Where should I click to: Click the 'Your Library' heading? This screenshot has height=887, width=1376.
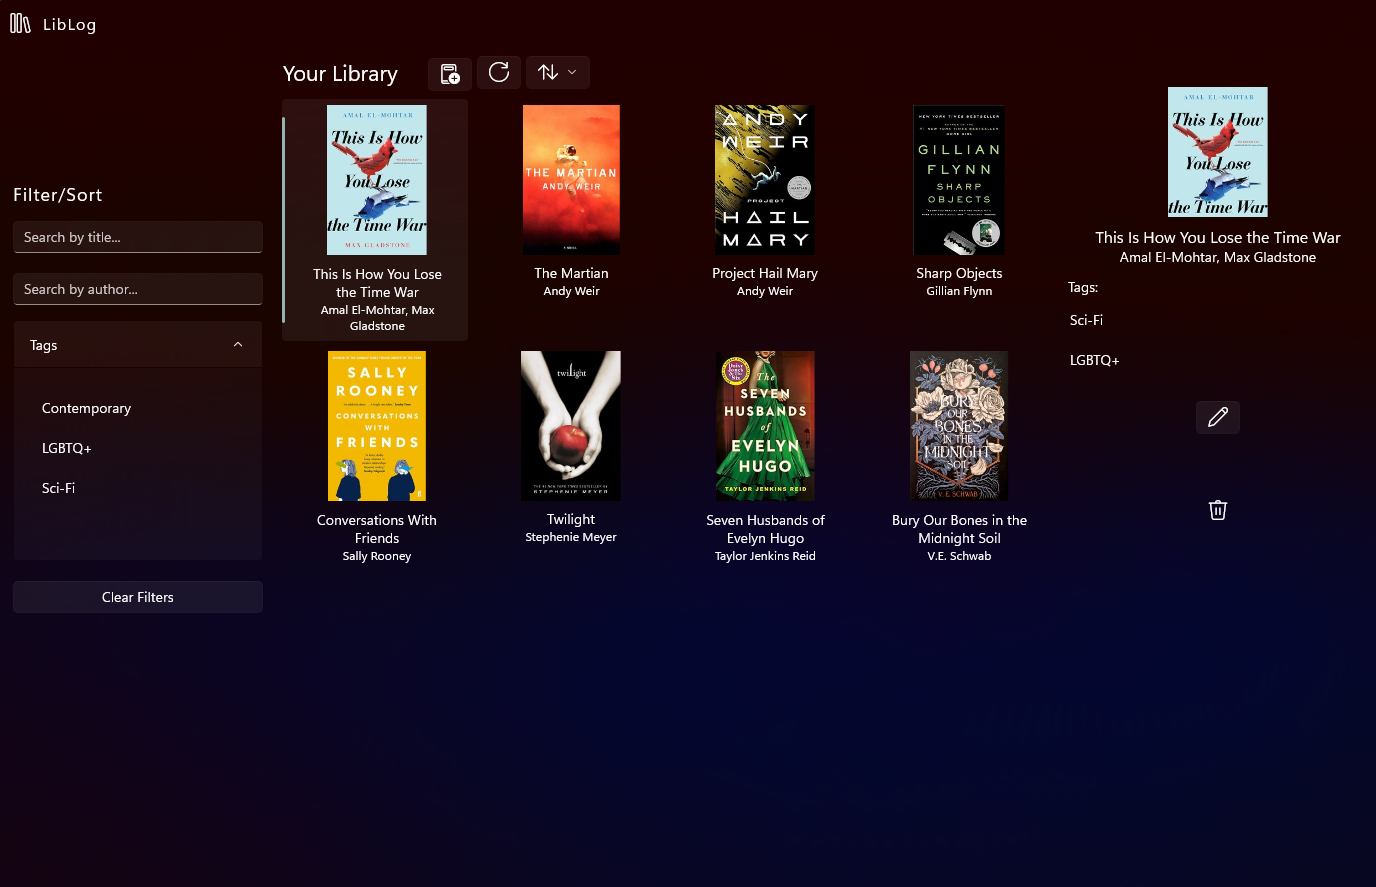pos(340,73)
